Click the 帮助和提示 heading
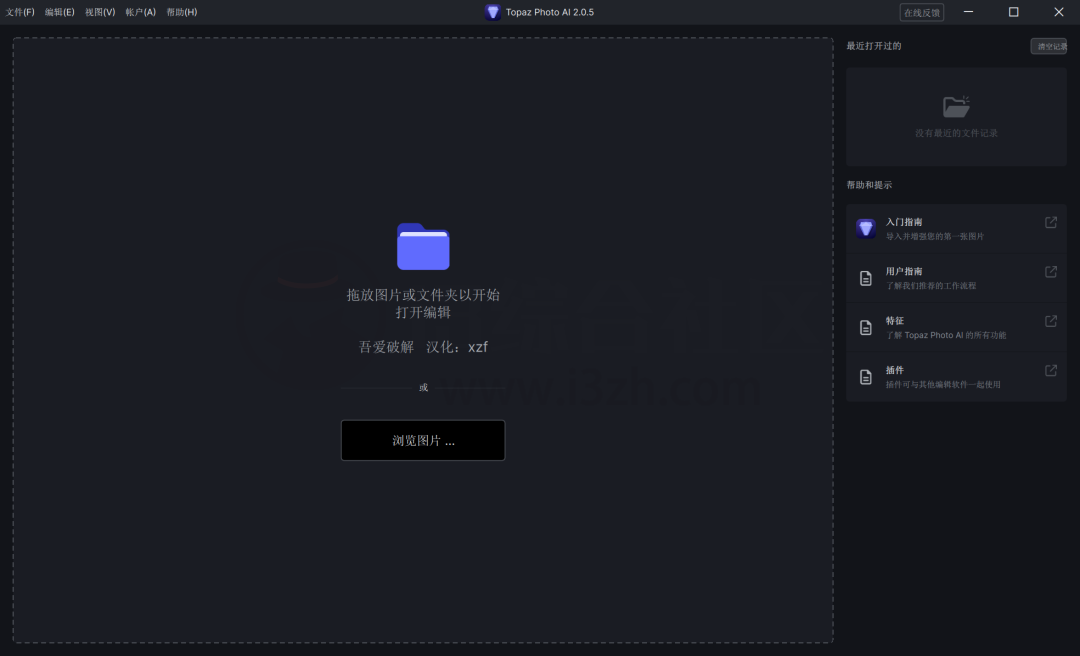This screenshot has width=1080, height=656. pyautogui.click(x=869, y=185)
